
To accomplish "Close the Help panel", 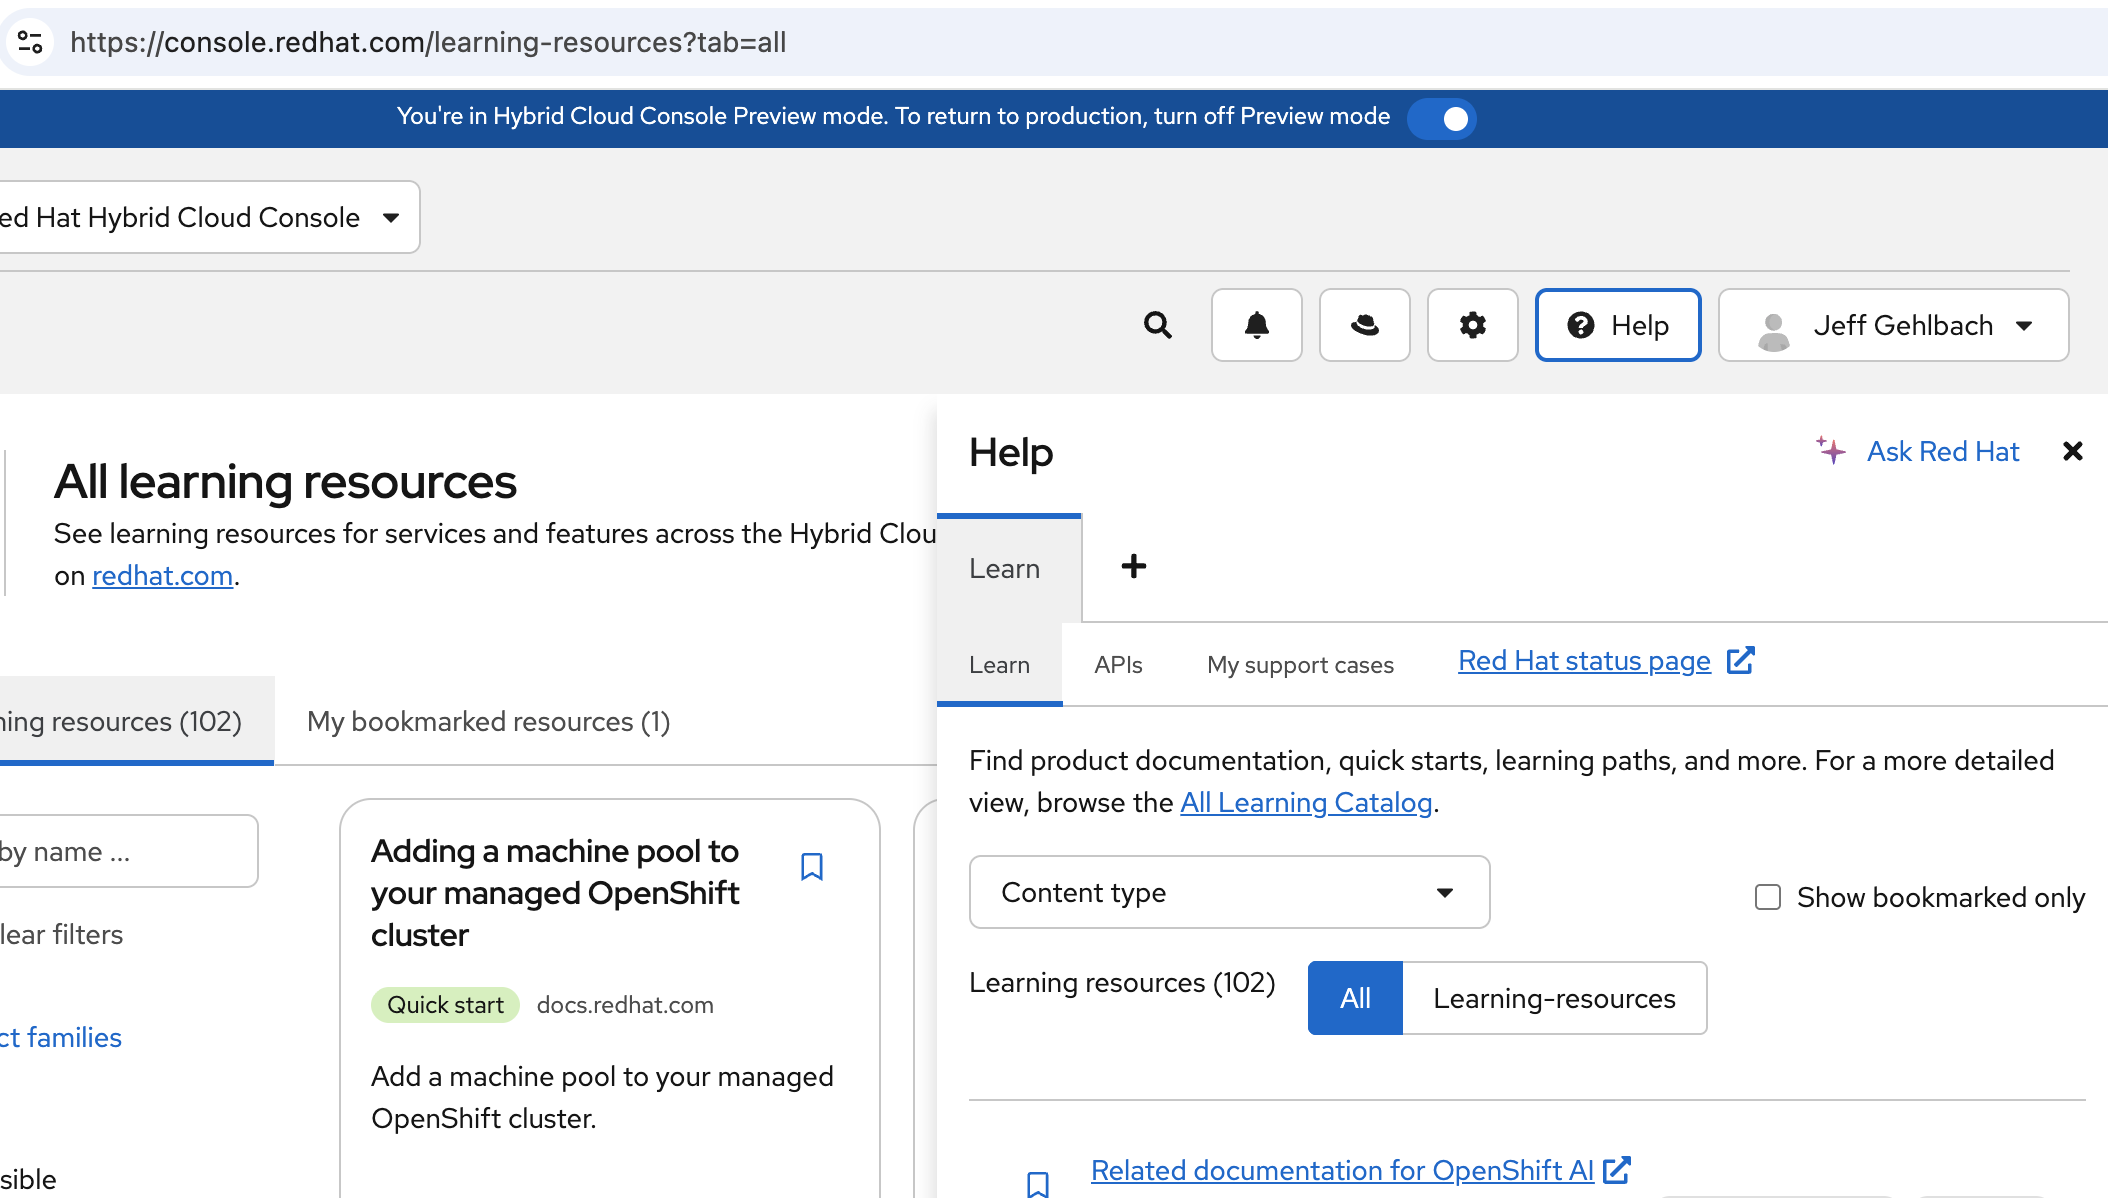I will click(x=2072, y=452).
